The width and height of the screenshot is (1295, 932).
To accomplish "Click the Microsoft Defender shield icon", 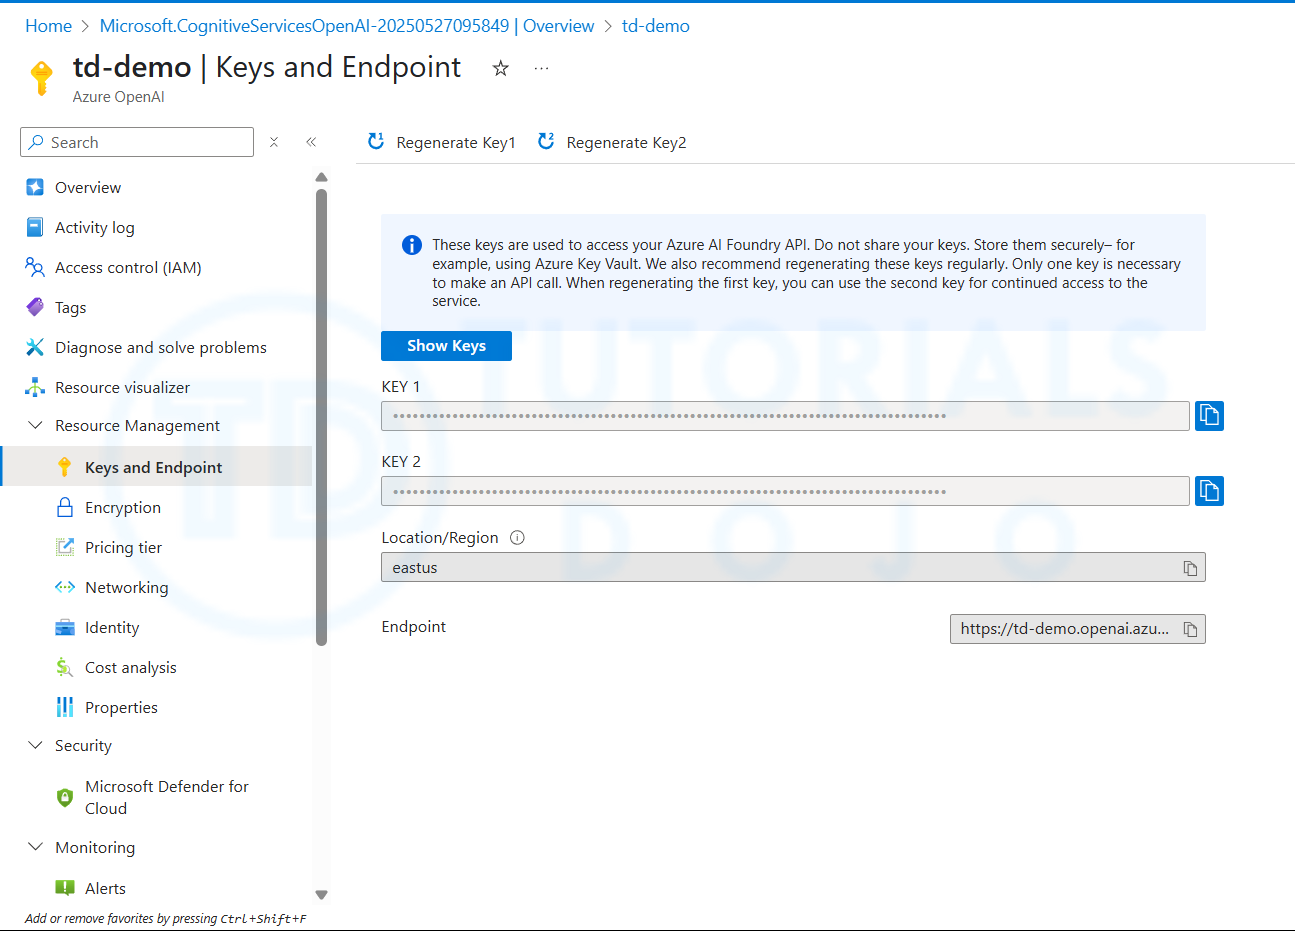I will point(65,797).
